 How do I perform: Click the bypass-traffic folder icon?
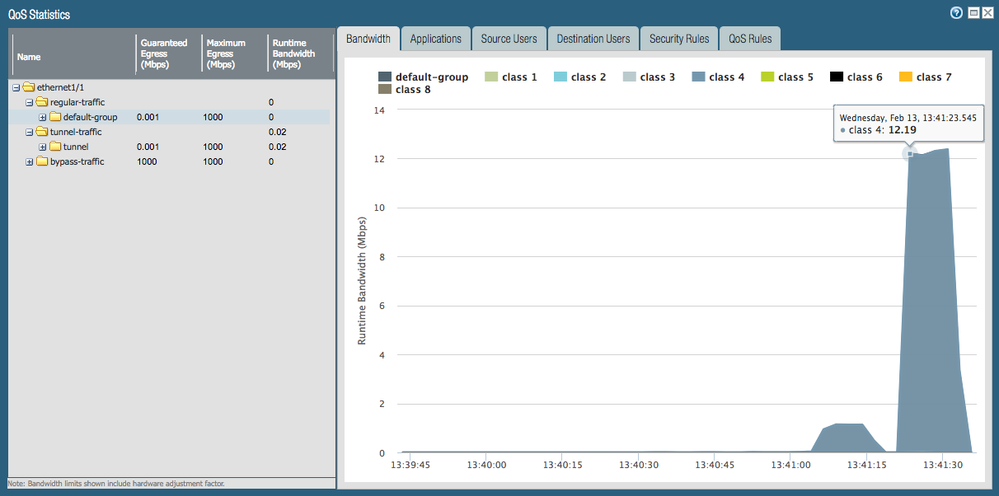[x=41, y=161]
